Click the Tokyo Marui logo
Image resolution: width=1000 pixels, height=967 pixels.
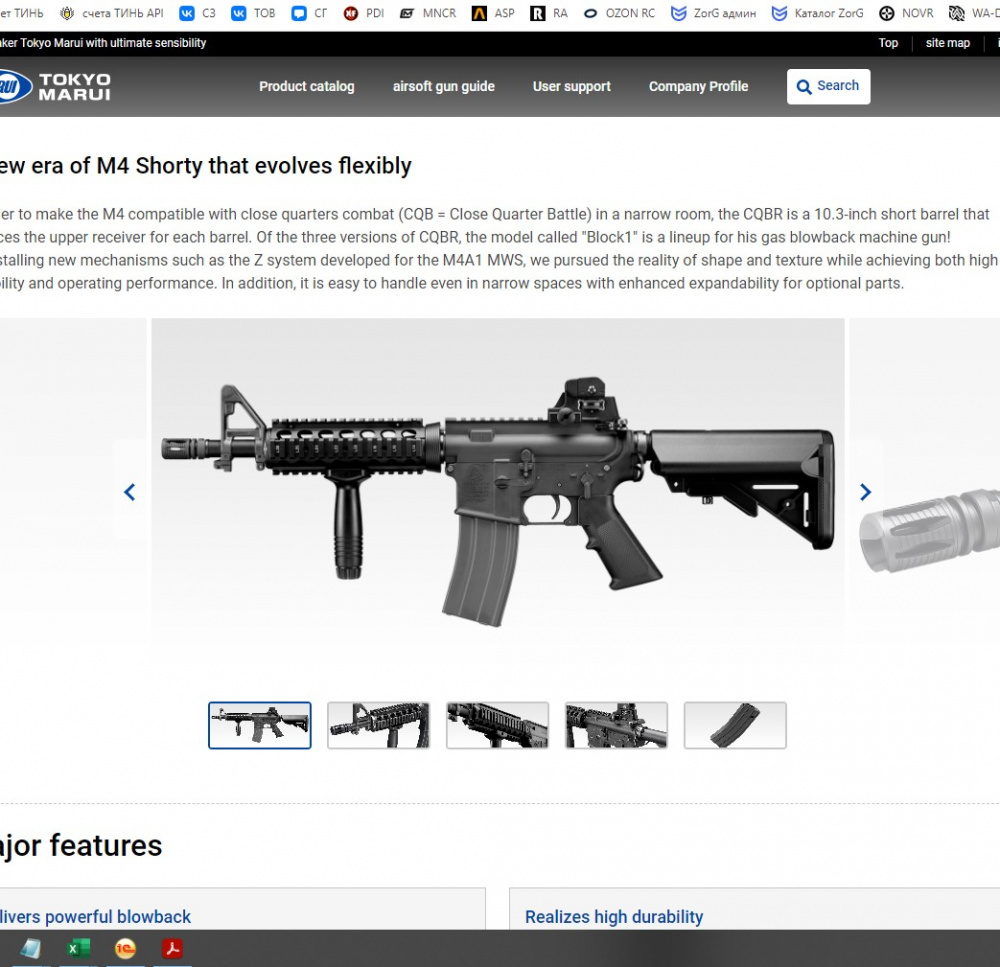(58, 86)
